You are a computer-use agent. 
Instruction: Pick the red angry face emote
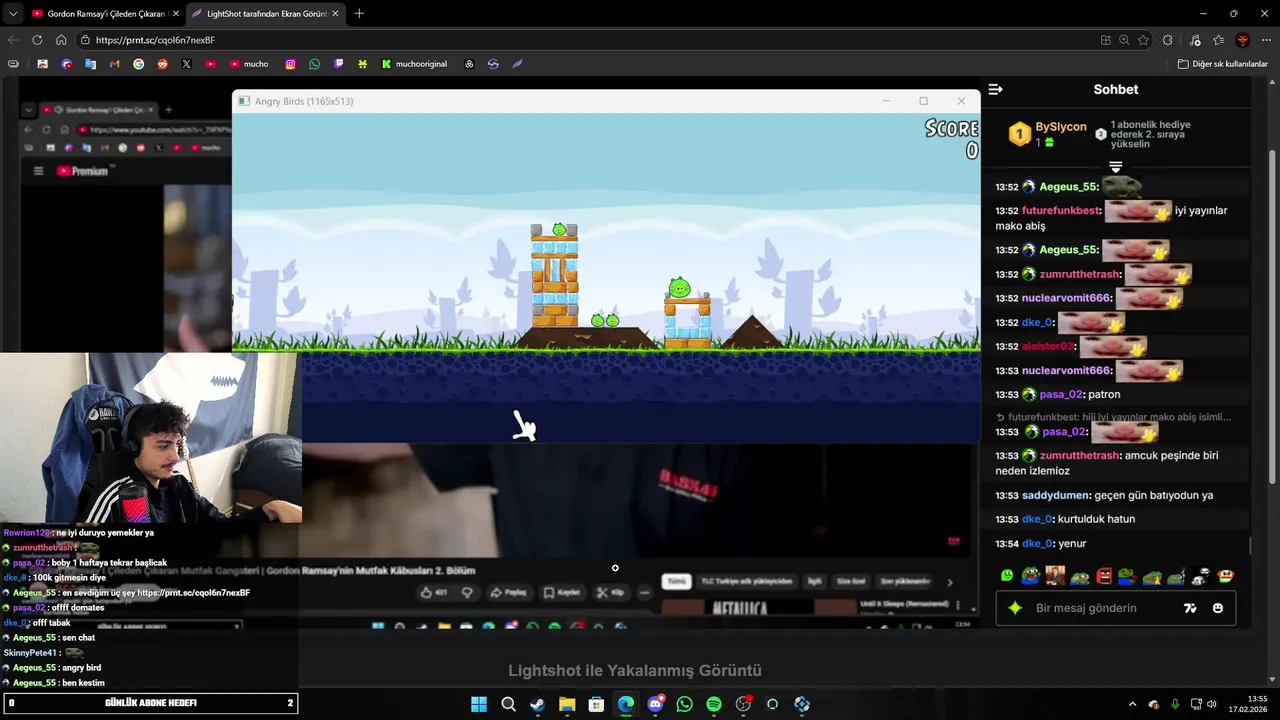1104,576
